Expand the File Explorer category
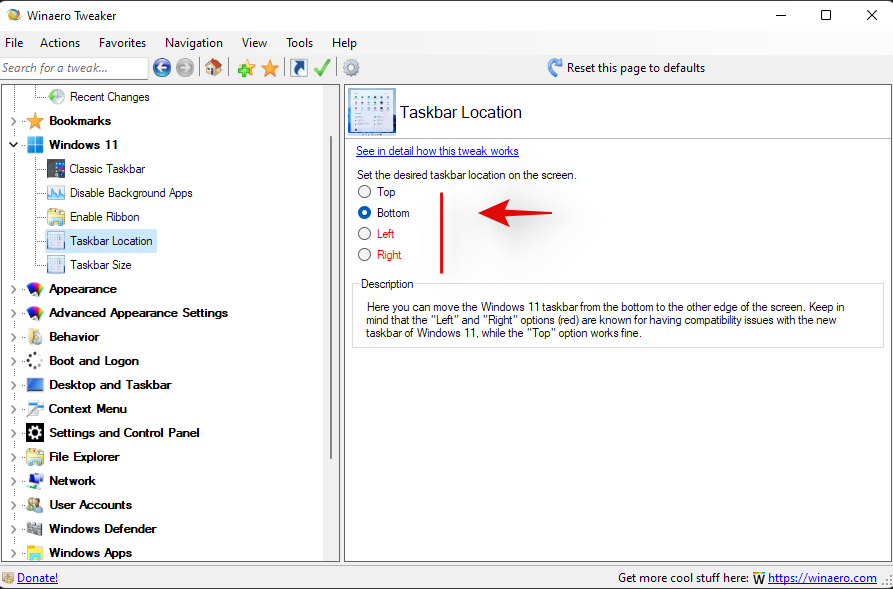This screenshot has width=893, height=589. pyautogui.click(x=14, y=457)
